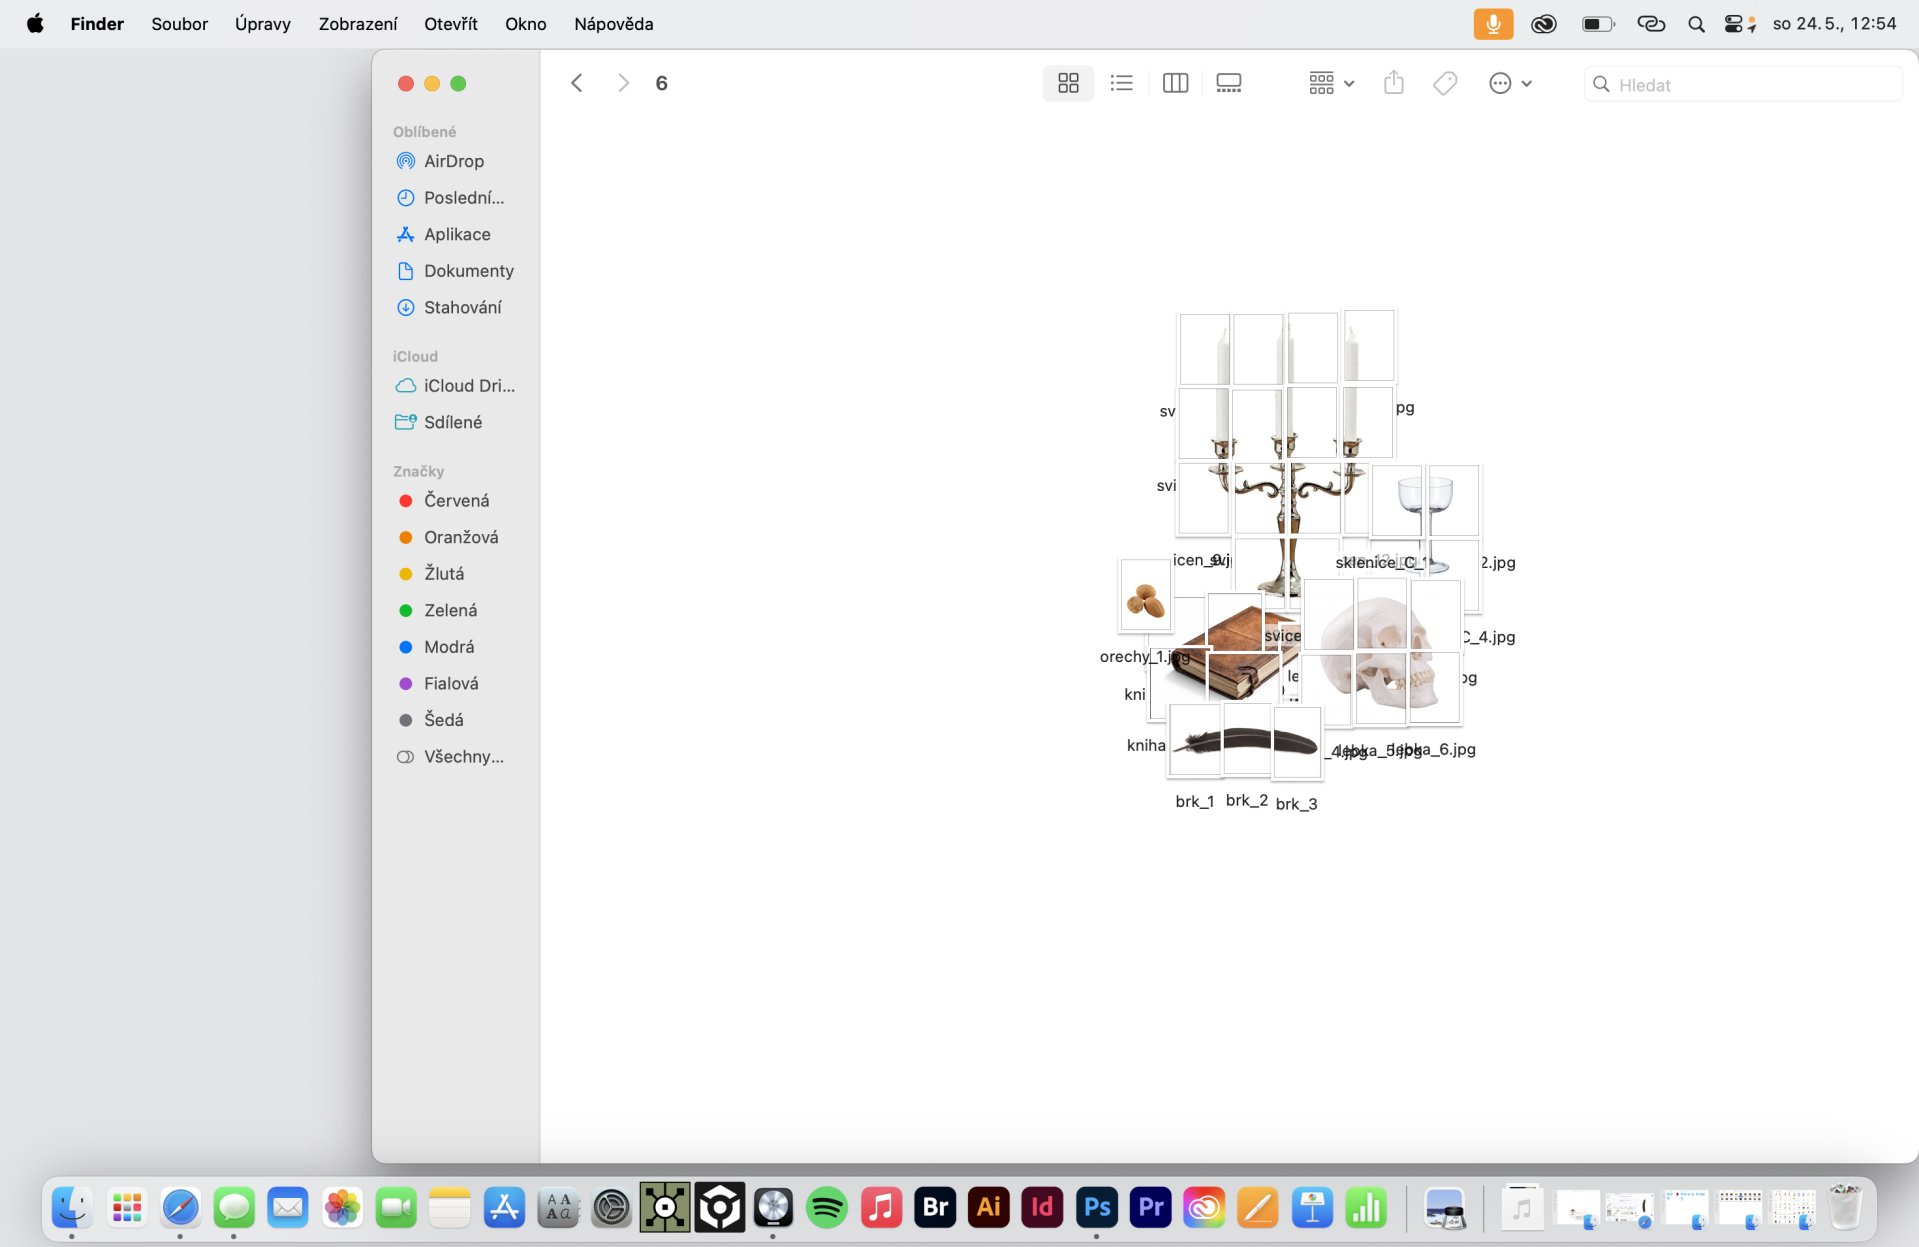The width and height of the screenshot is (1919, 1247).
Task: Open the Soubor menu
Action: click(179, 23)
